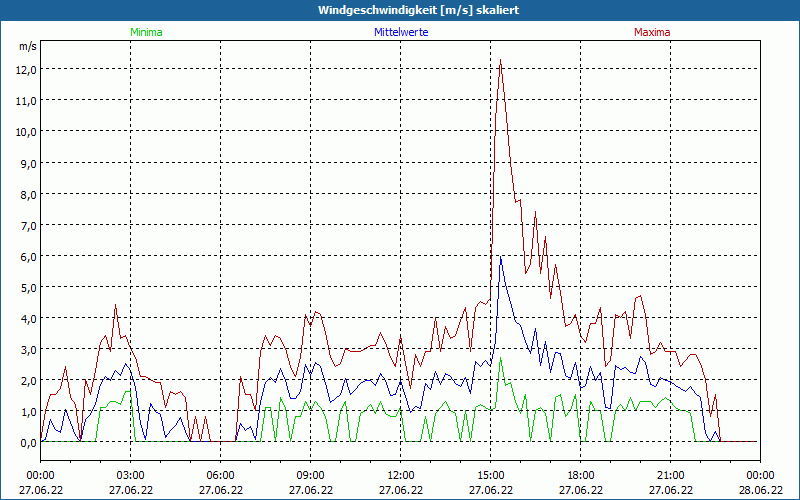Select the 06:00 time axis marker
Screen dimensions: 800x500
coord(220,475)
